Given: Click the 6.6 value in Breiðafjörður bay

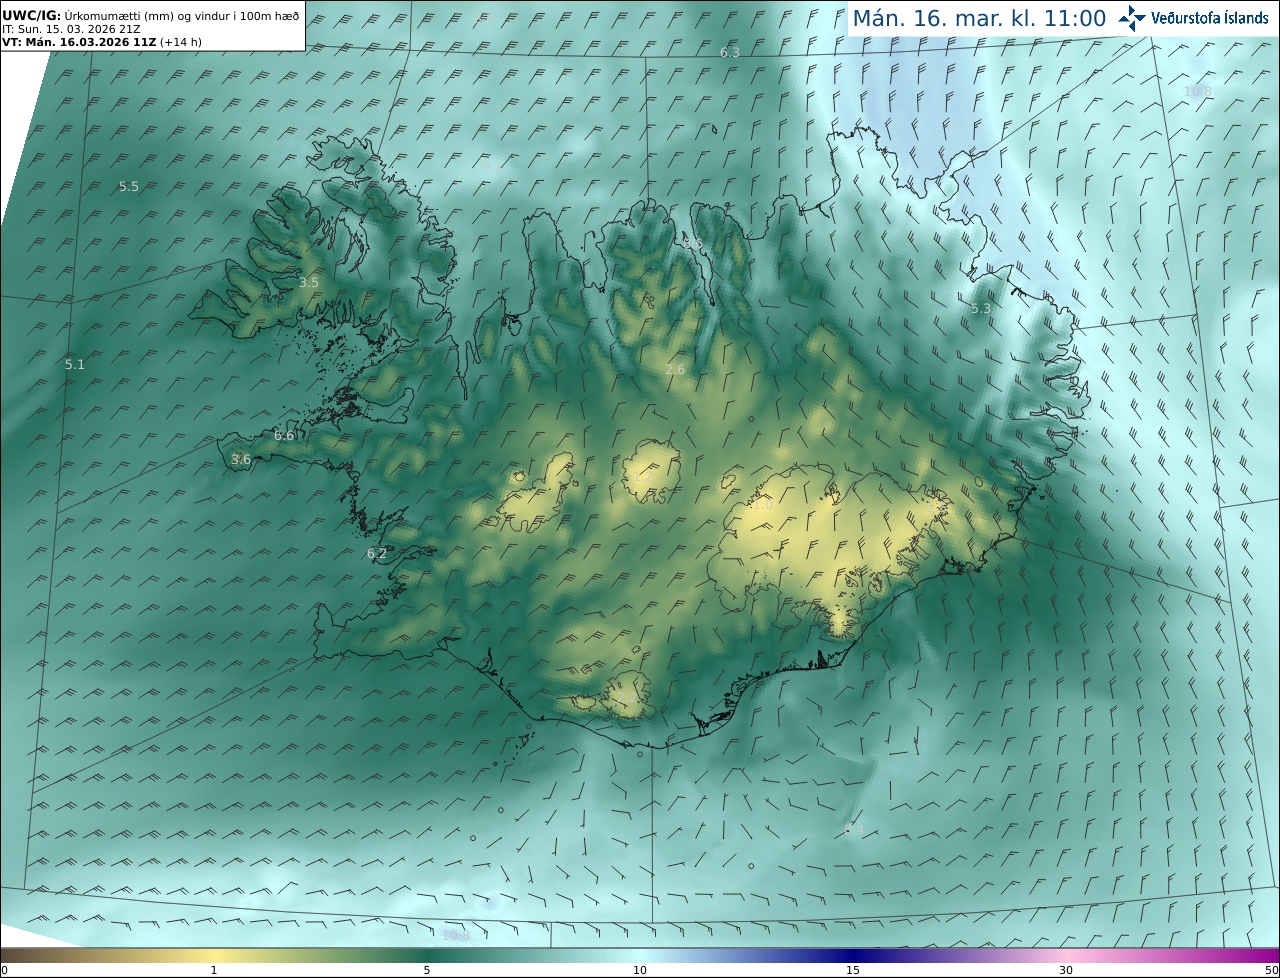Looking at the screenshot, I should point(284,436).
